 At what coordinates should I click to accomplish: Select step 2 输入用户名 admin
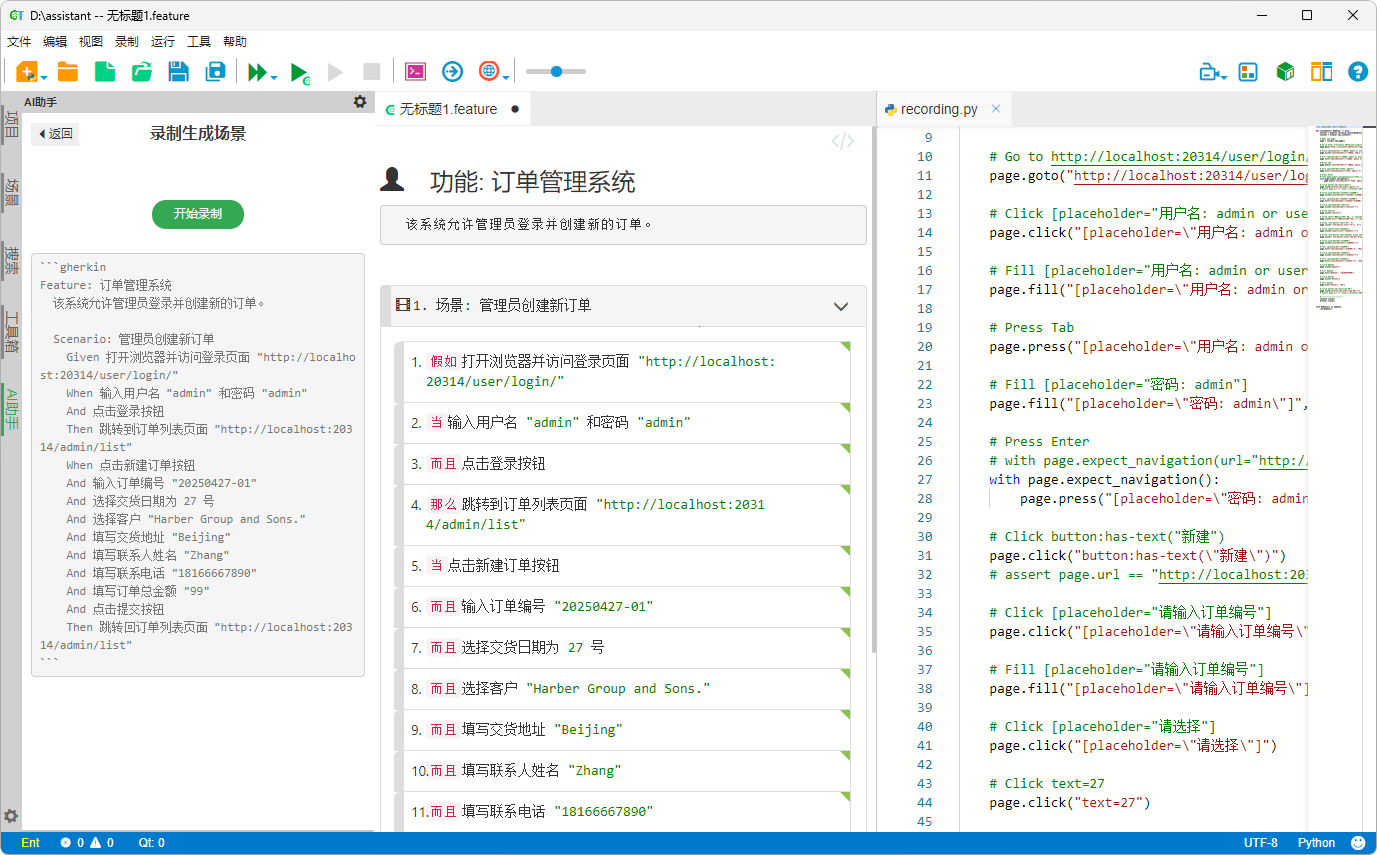pyautogui.click(x=622, y=423)
